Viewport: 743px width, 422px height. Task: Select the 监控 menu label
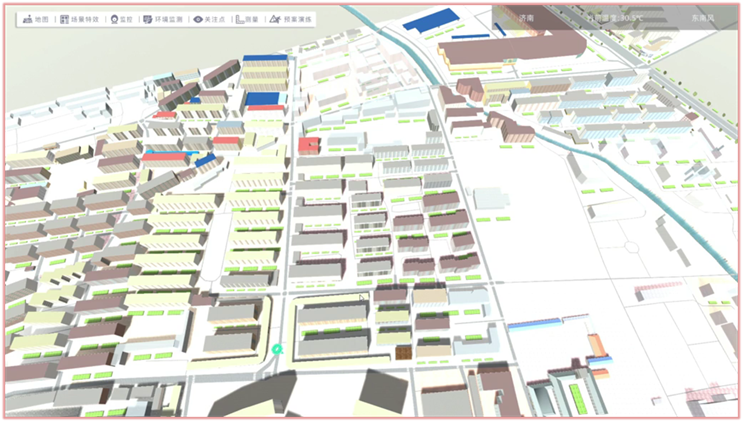click(126, 19)
